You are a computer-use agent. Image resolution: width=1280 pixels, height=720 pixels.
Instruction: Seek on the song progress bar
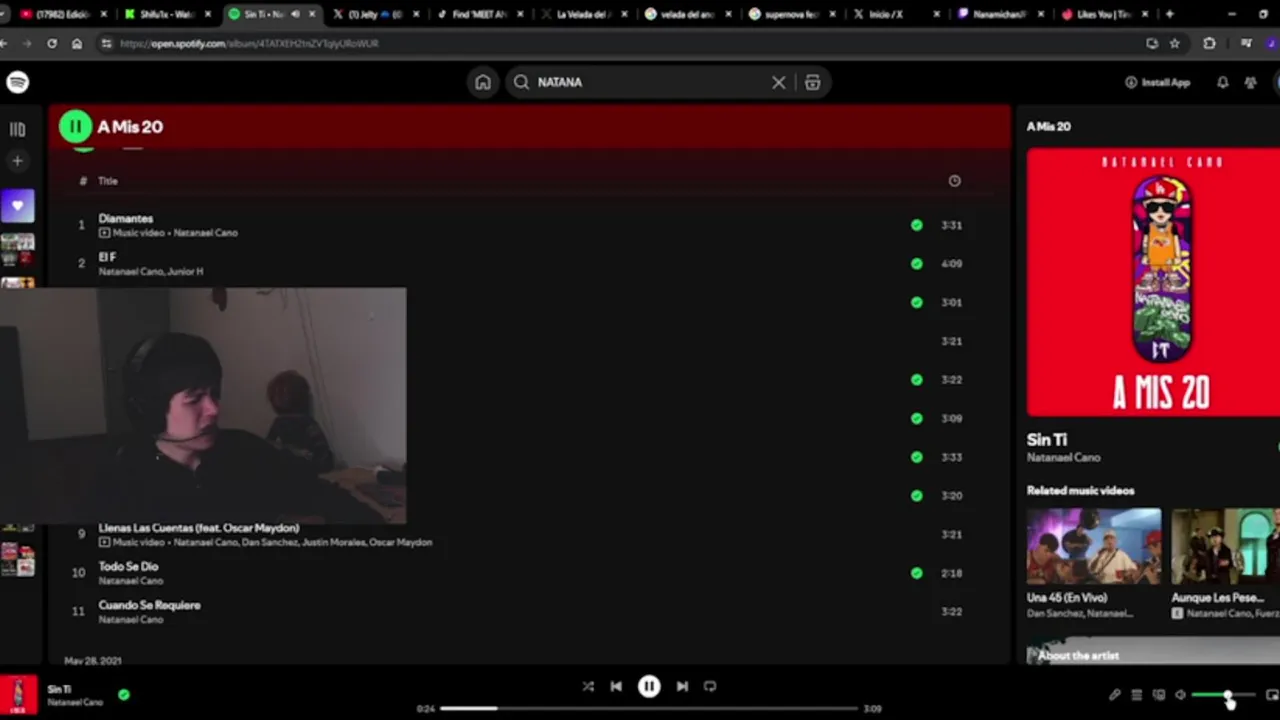648,709
